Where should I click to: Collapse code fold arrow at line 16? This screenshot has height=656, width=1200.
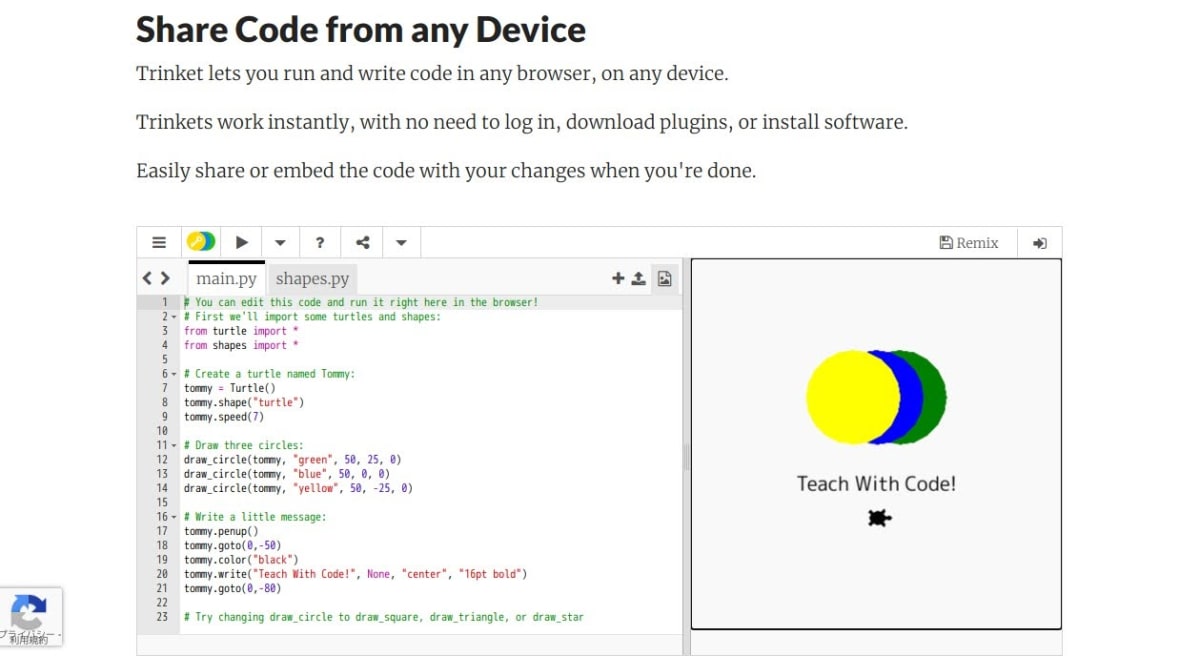[x=173, y=518]
